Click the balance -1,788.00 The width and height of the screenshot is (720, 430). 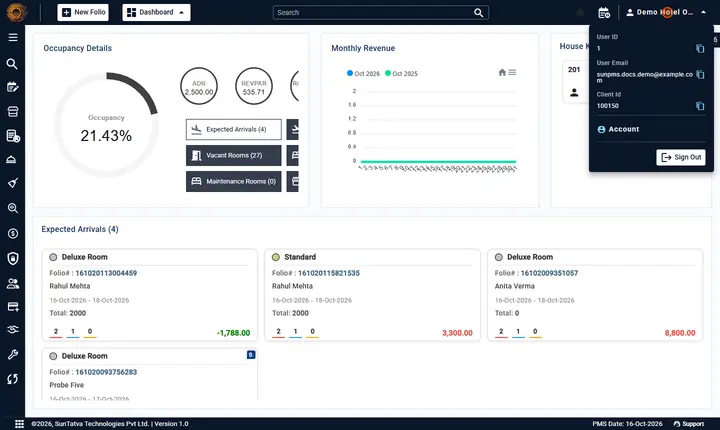tap(233, 333)
